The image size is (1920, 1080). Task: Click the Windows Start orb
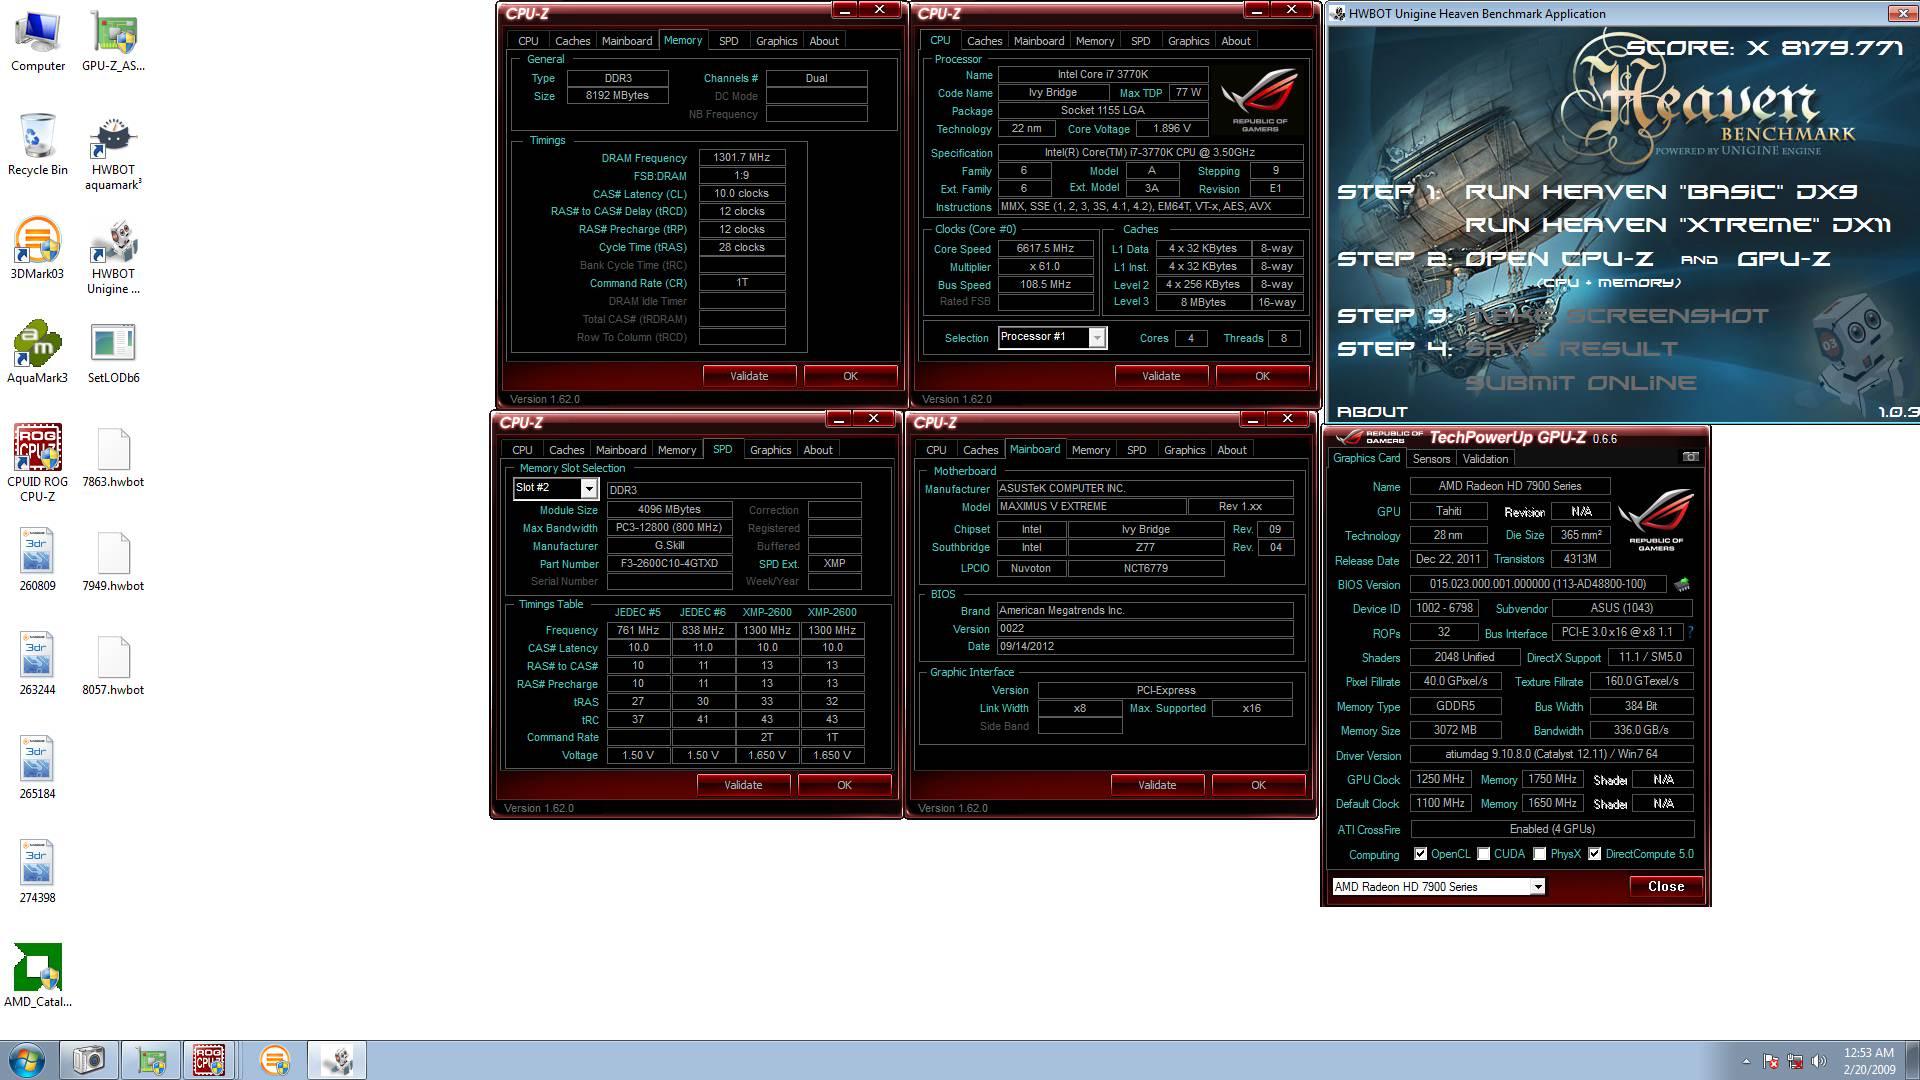(x=27, y=1061)
